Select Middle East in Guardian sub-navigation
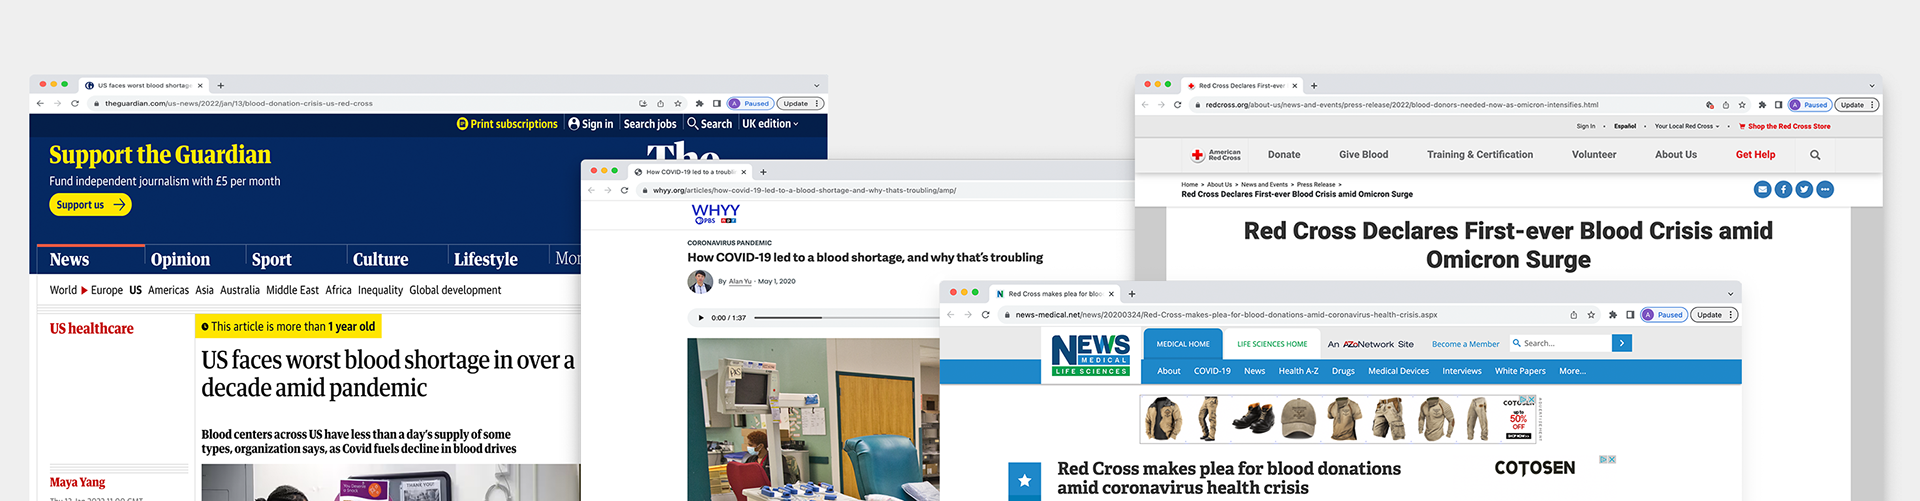This screenshot has width=1920, height=501. tap(292, 290)
